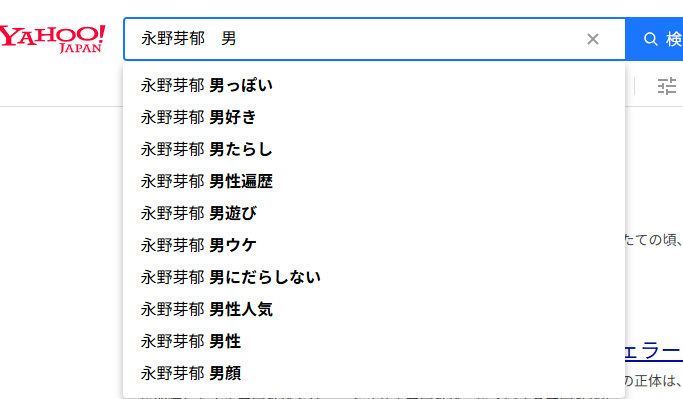
Task: Click the Yahoo! Japan logo
Action: click(x=52, y=39)
